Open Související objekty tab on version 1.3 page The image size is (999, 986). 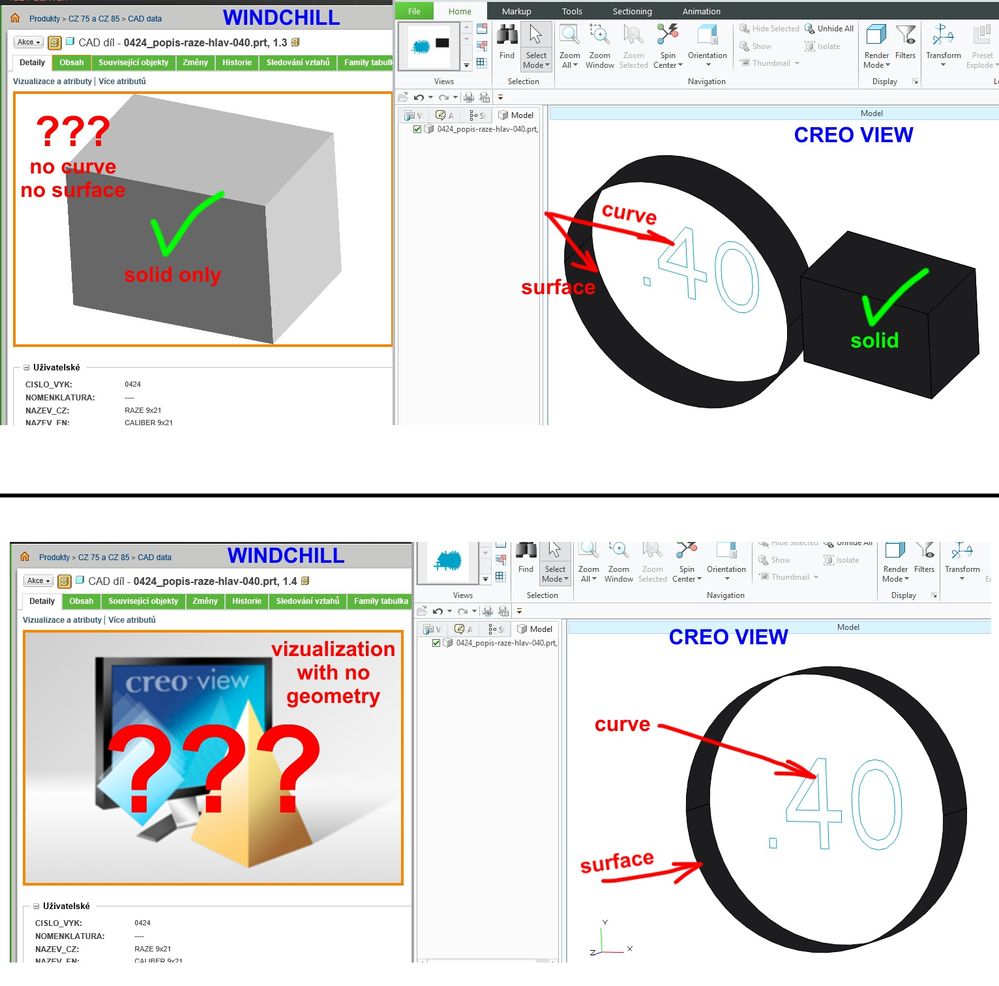pyautogui.click(x=133, y=62)
